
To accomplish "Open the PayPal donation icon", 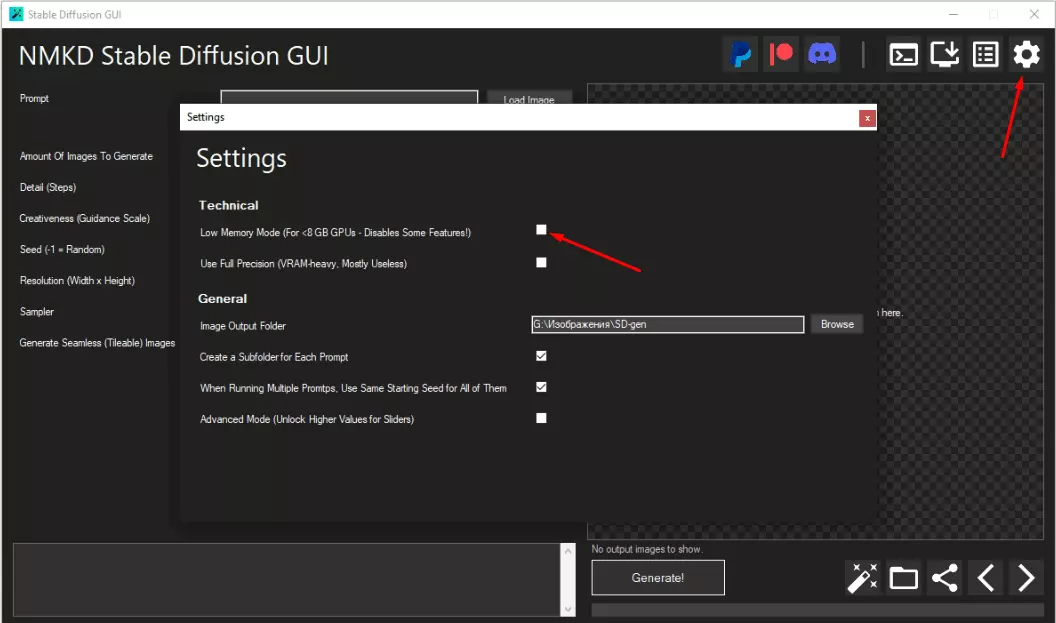I will (x=740, y=55).
